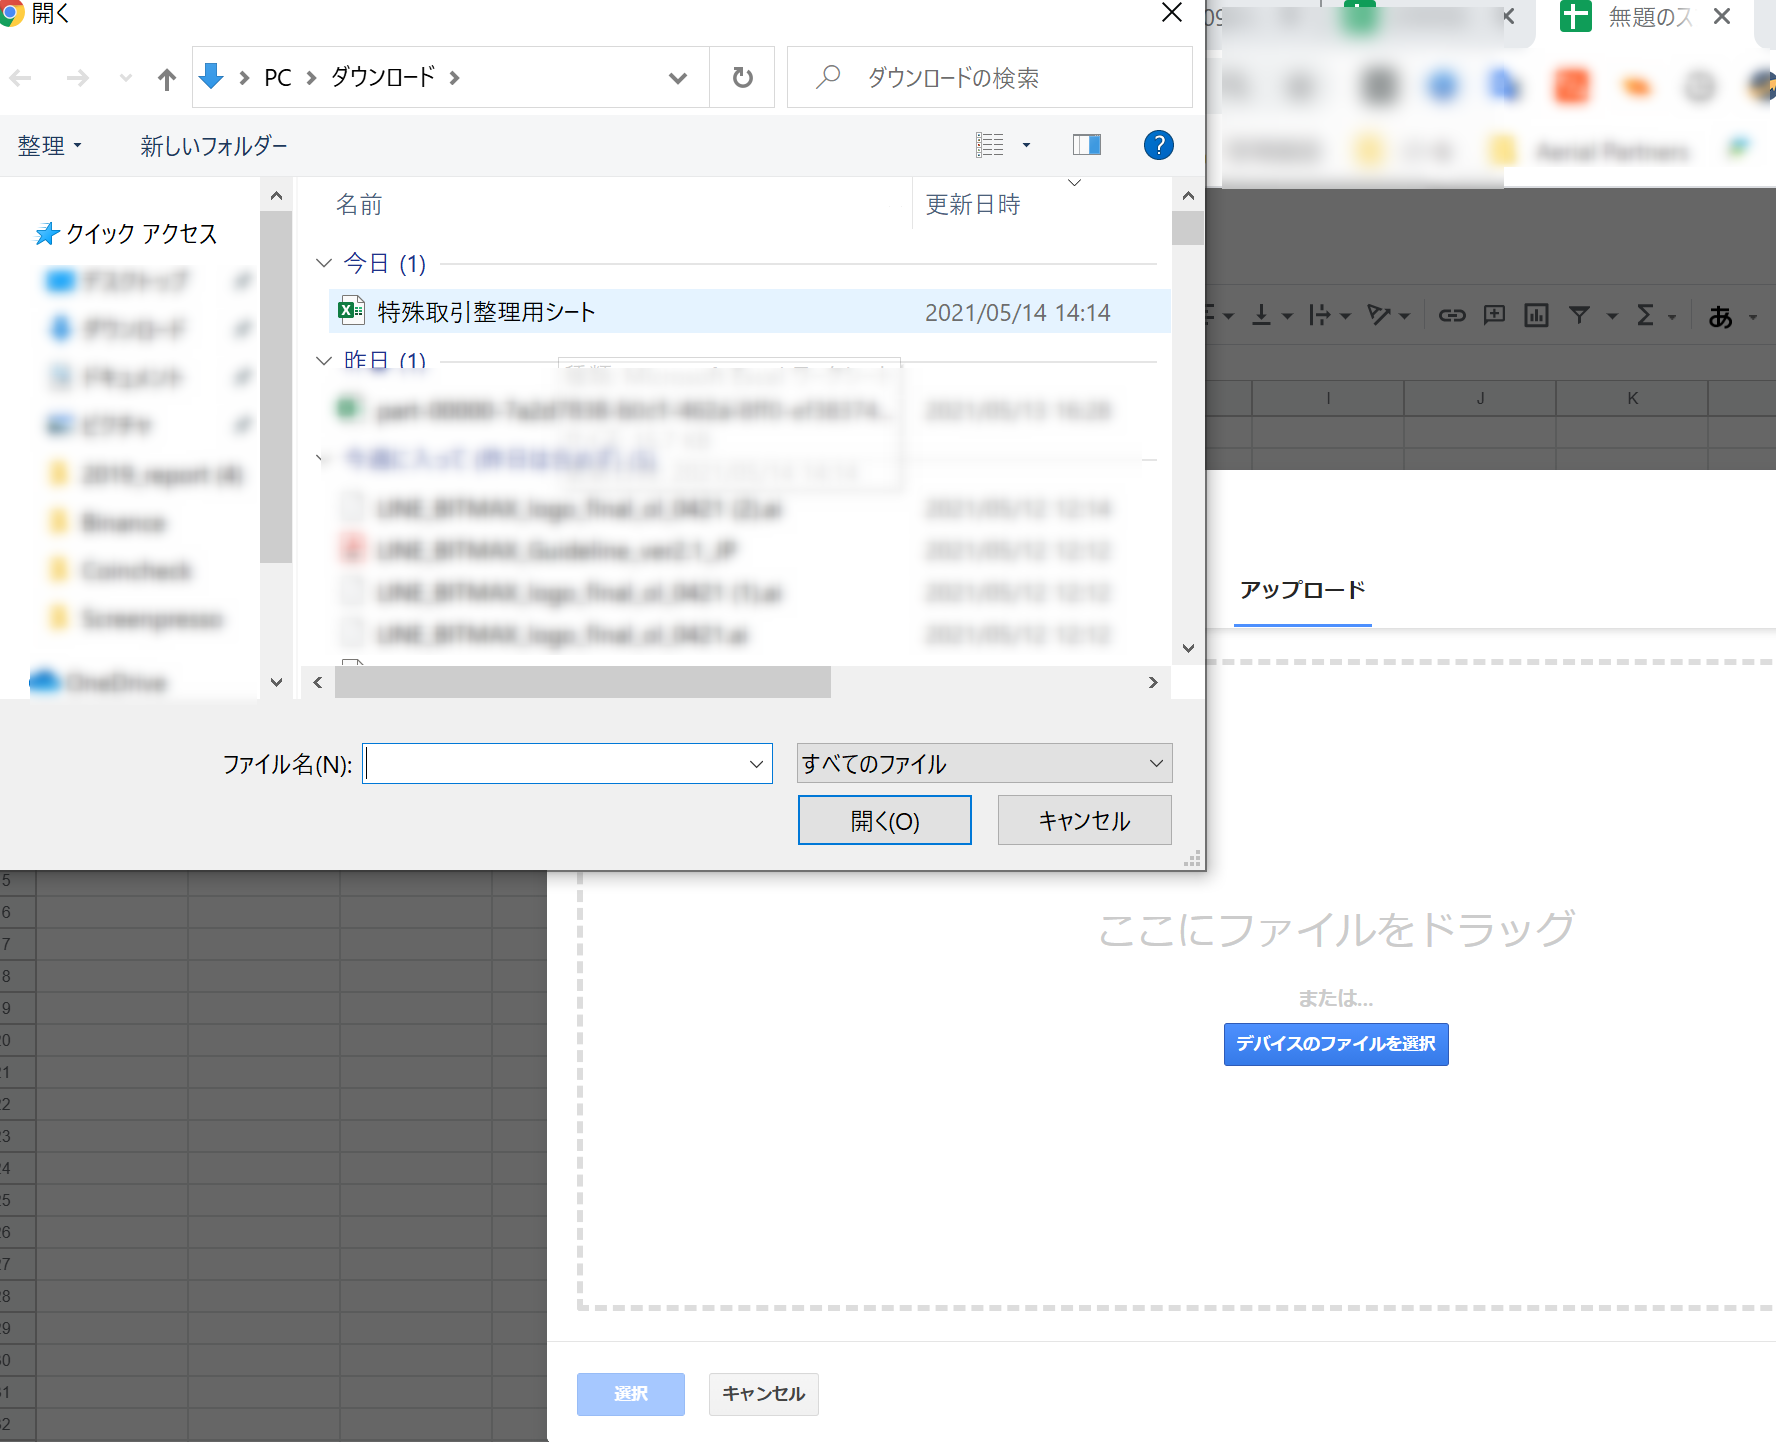
Task: Open the help question mark icon
Action: point(1158,146)
